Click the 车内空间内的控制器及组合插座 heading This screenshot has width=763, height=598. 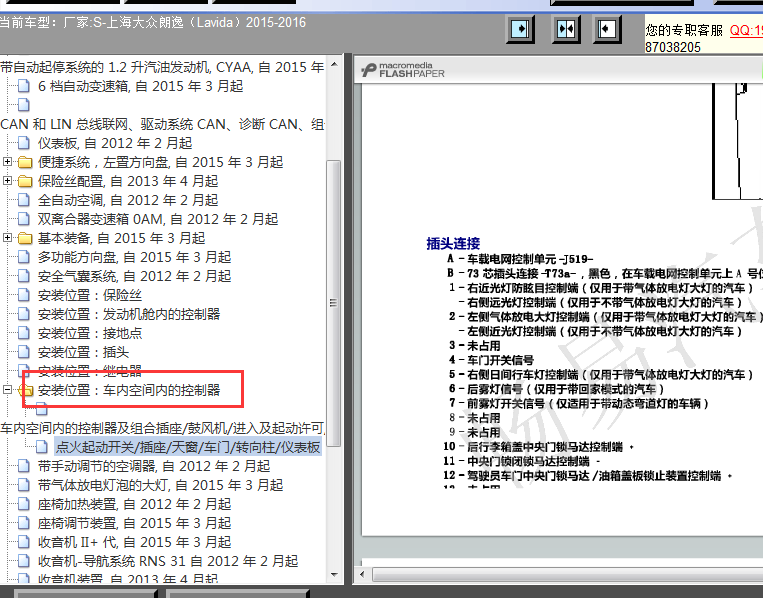pos(162,428)
